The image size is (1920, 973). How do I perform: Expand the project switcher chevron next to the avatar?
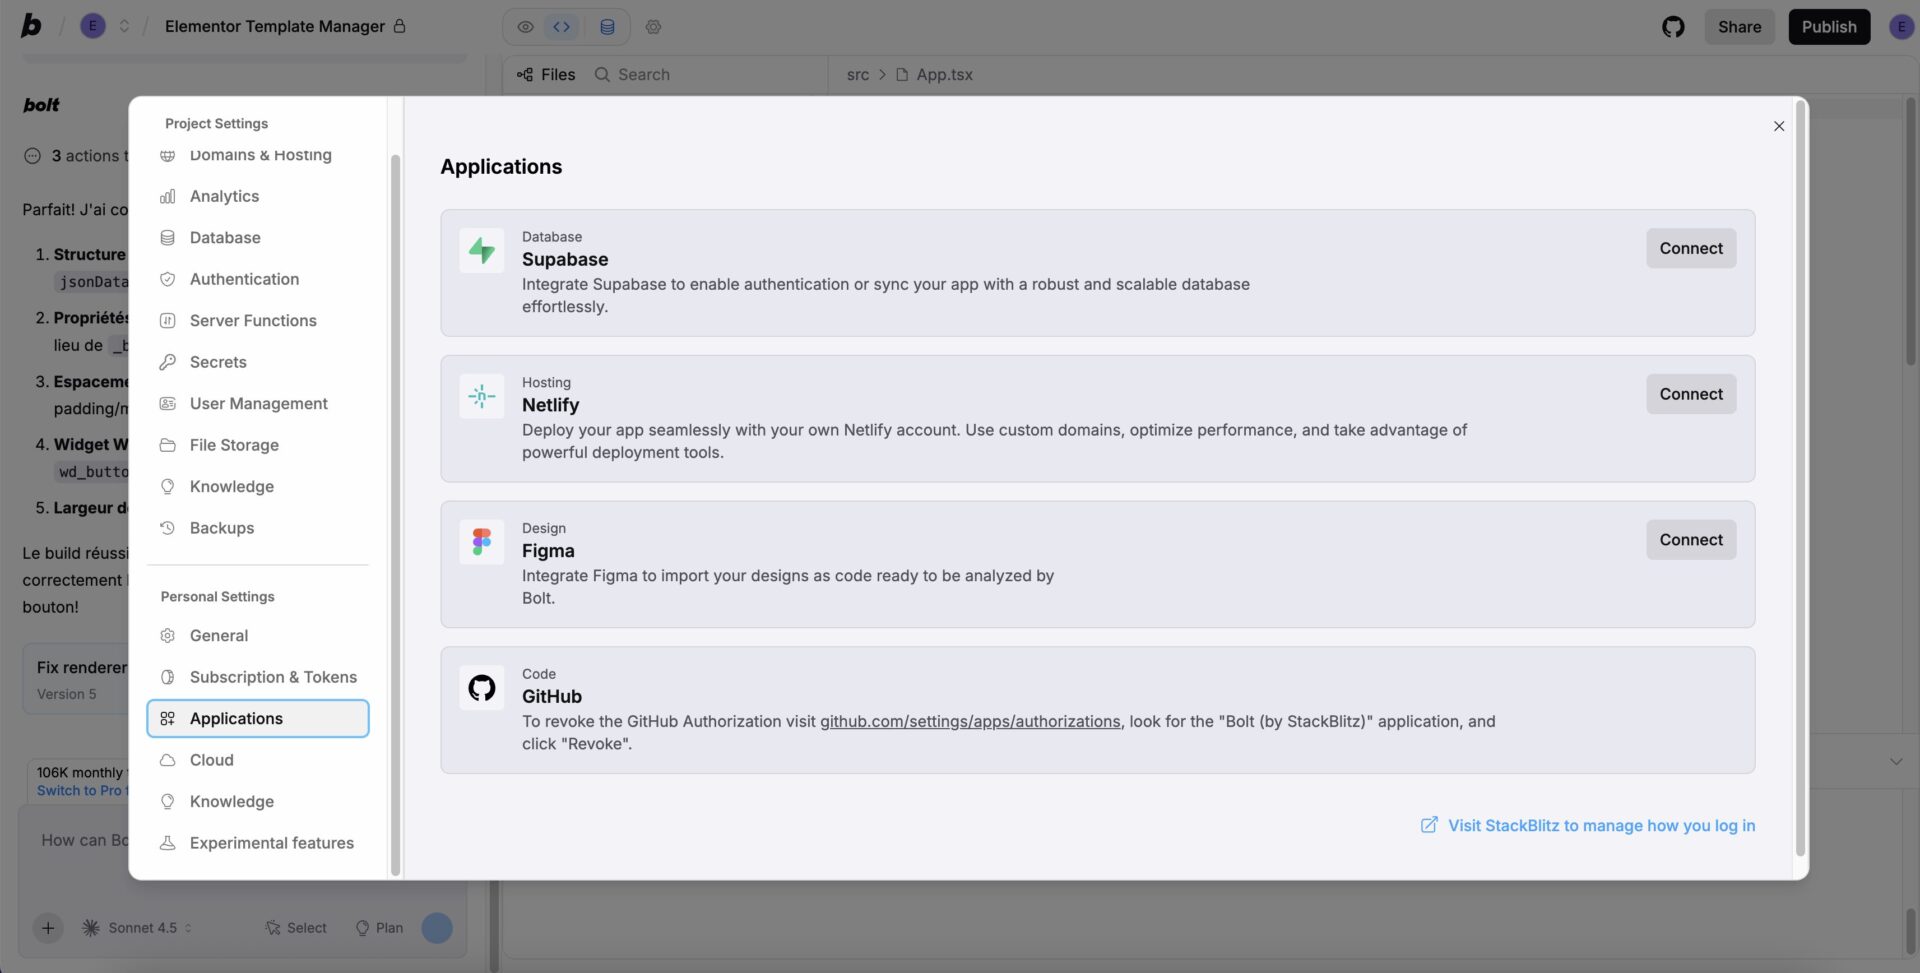pos(124,25)
